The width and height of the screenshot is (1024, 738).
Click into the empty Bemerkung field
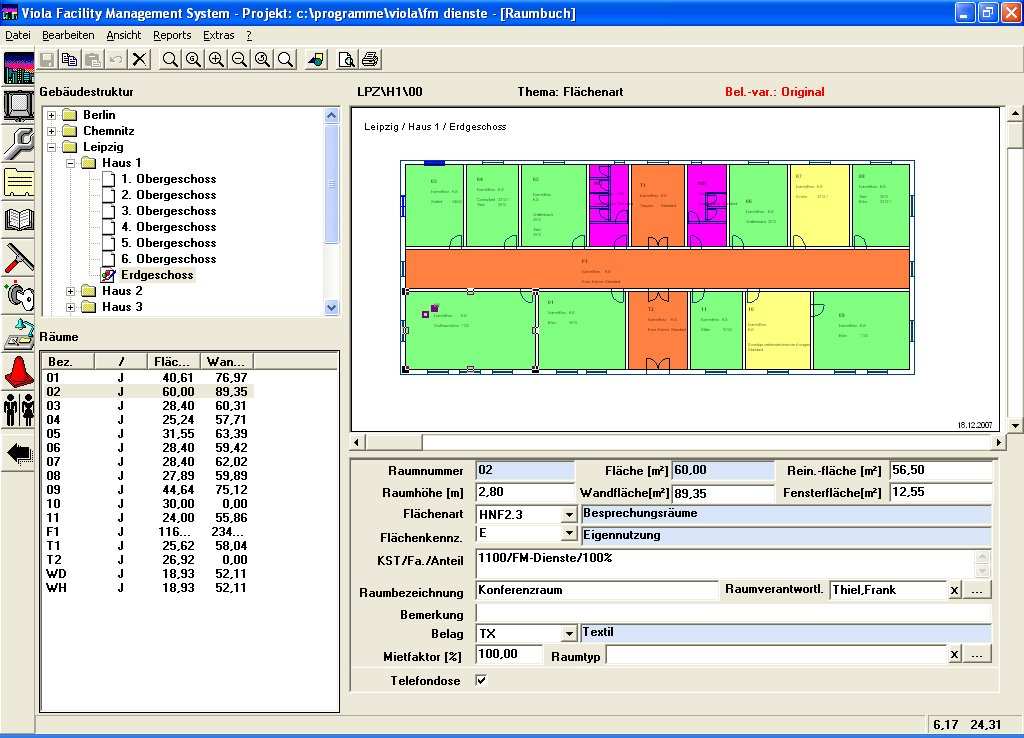point(733,613)
